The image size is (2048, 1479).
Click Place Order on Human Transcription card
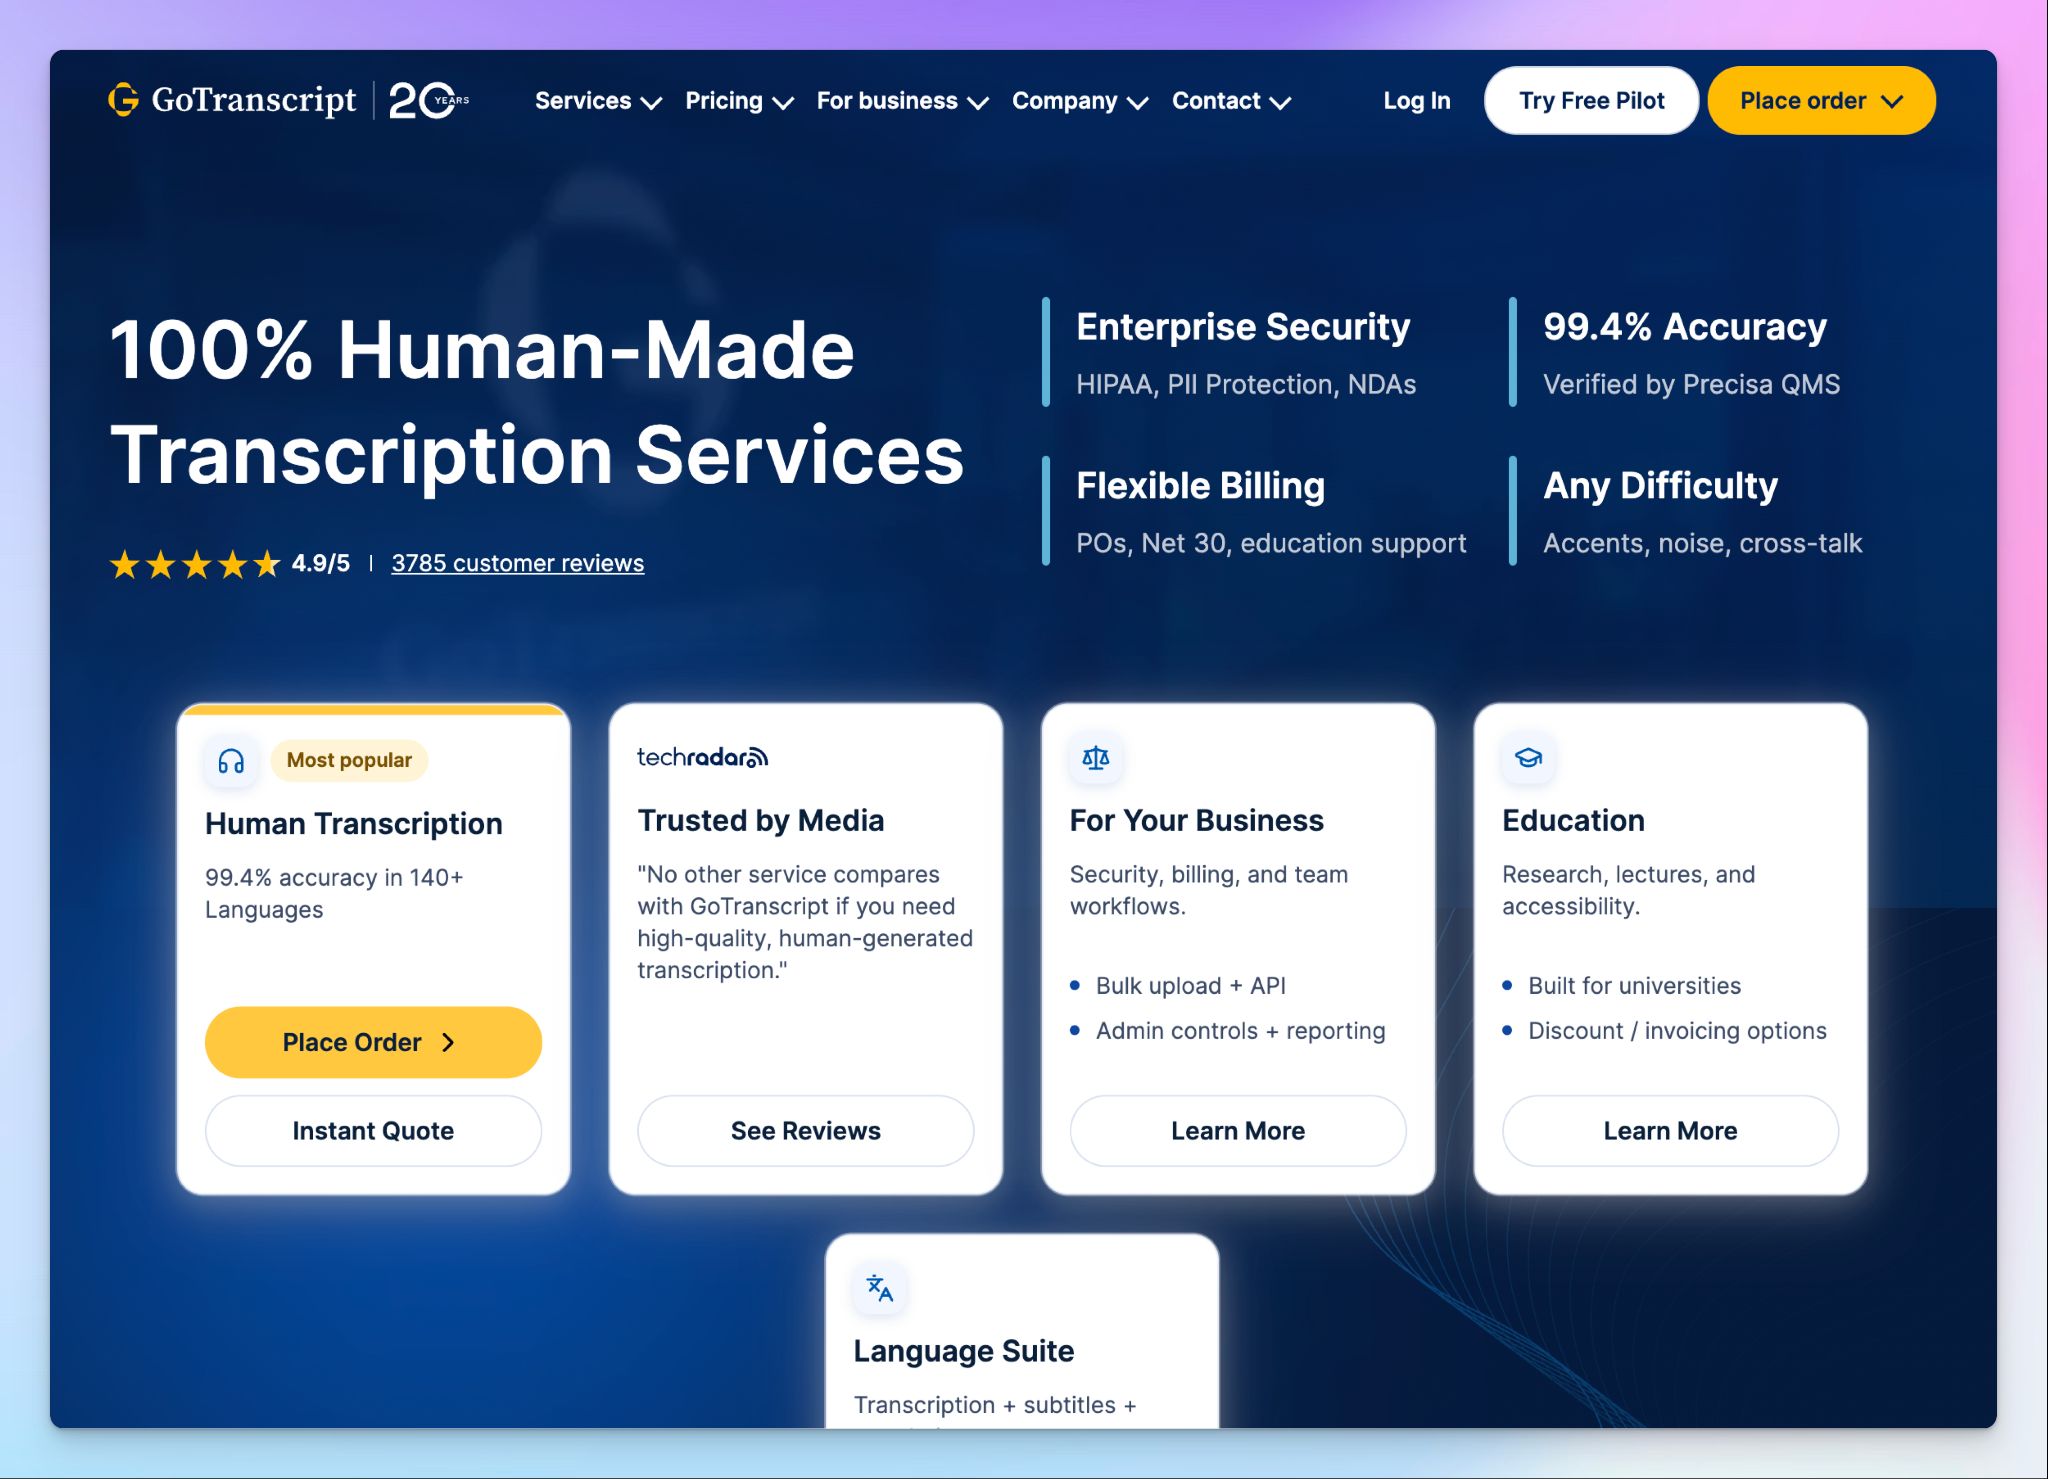click(373, 1042)
